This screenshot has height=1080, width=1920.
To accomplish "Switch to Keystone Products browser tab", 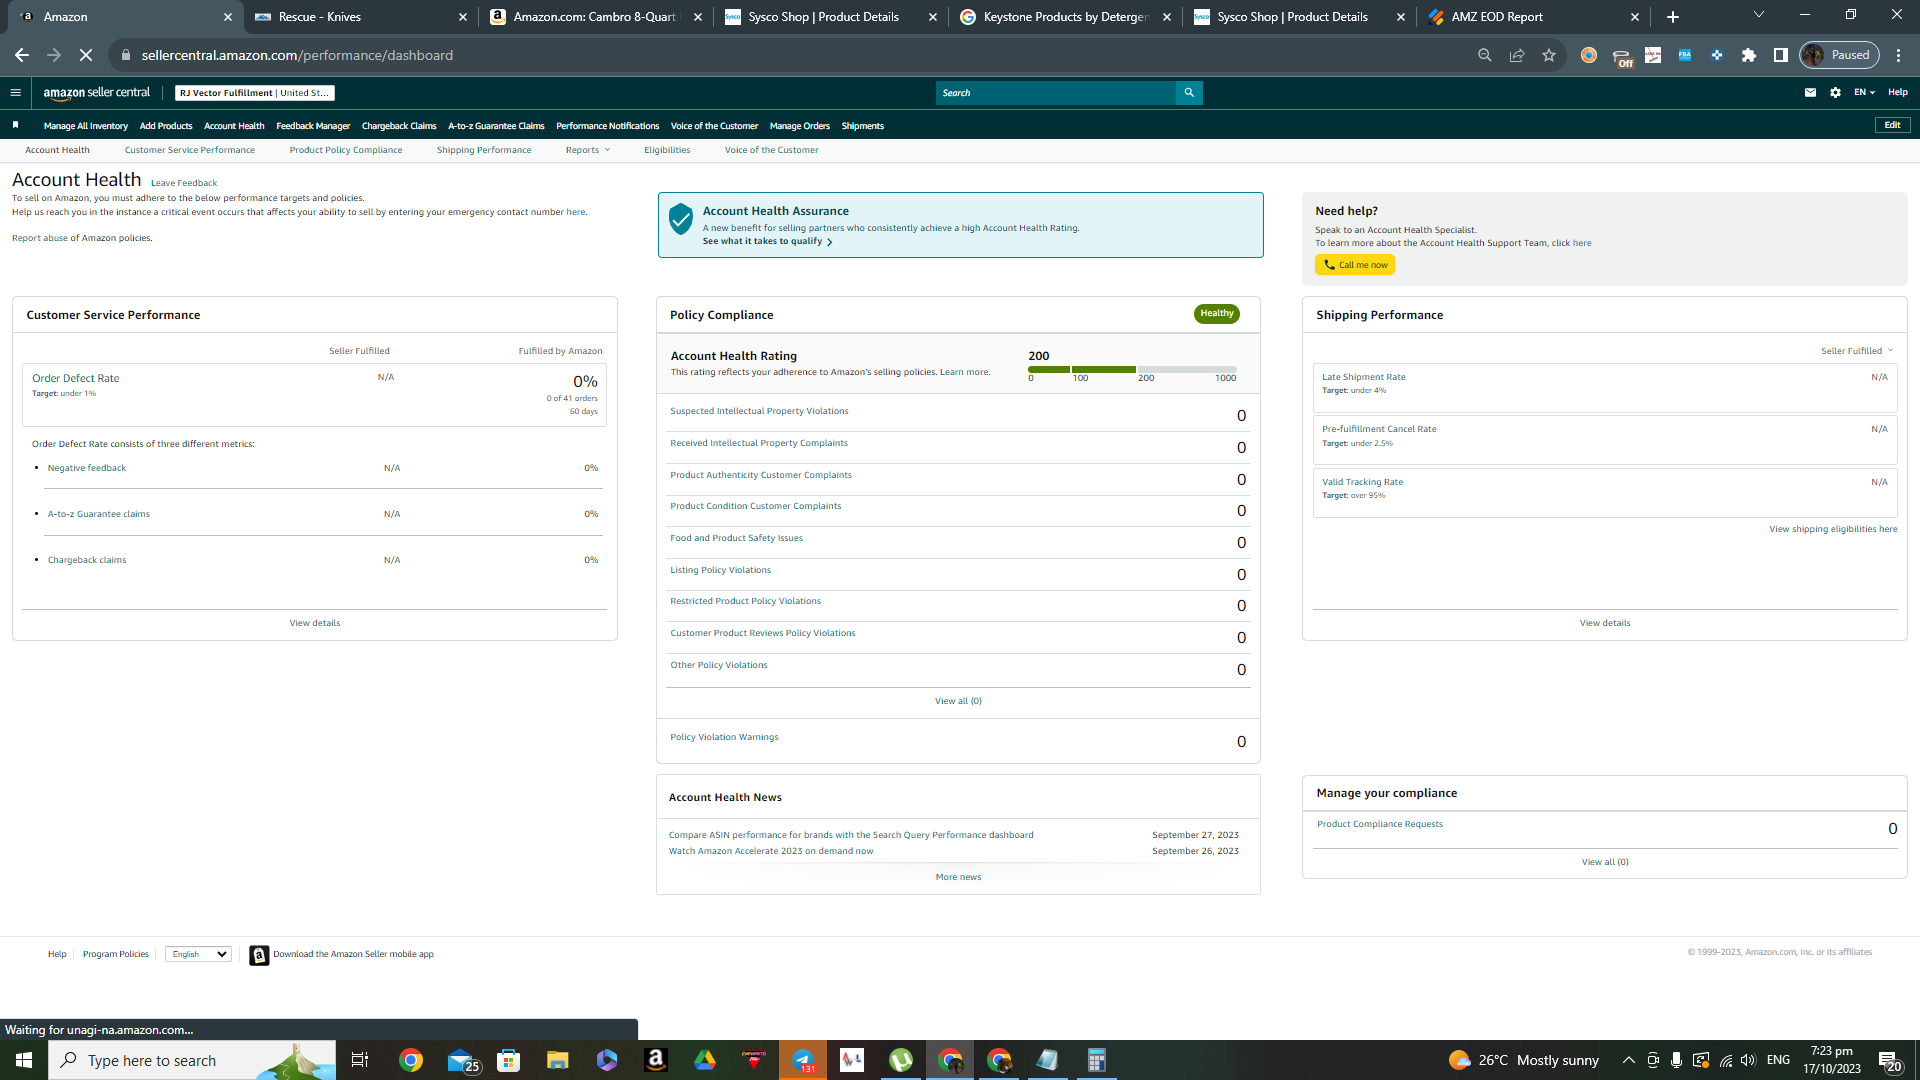I will coord(1066,17).
